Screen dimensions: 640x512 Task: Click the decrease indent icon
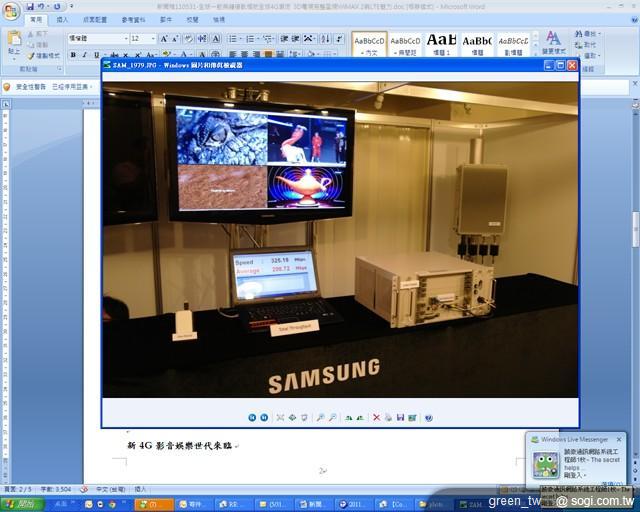point(284,39)
